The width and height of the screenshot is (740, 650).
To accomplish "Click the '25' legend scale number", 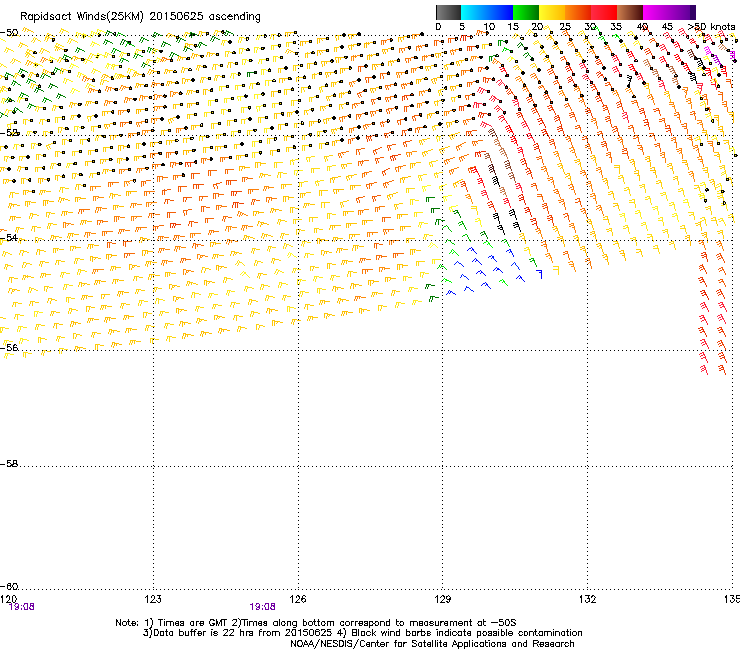I will [565, 27].
